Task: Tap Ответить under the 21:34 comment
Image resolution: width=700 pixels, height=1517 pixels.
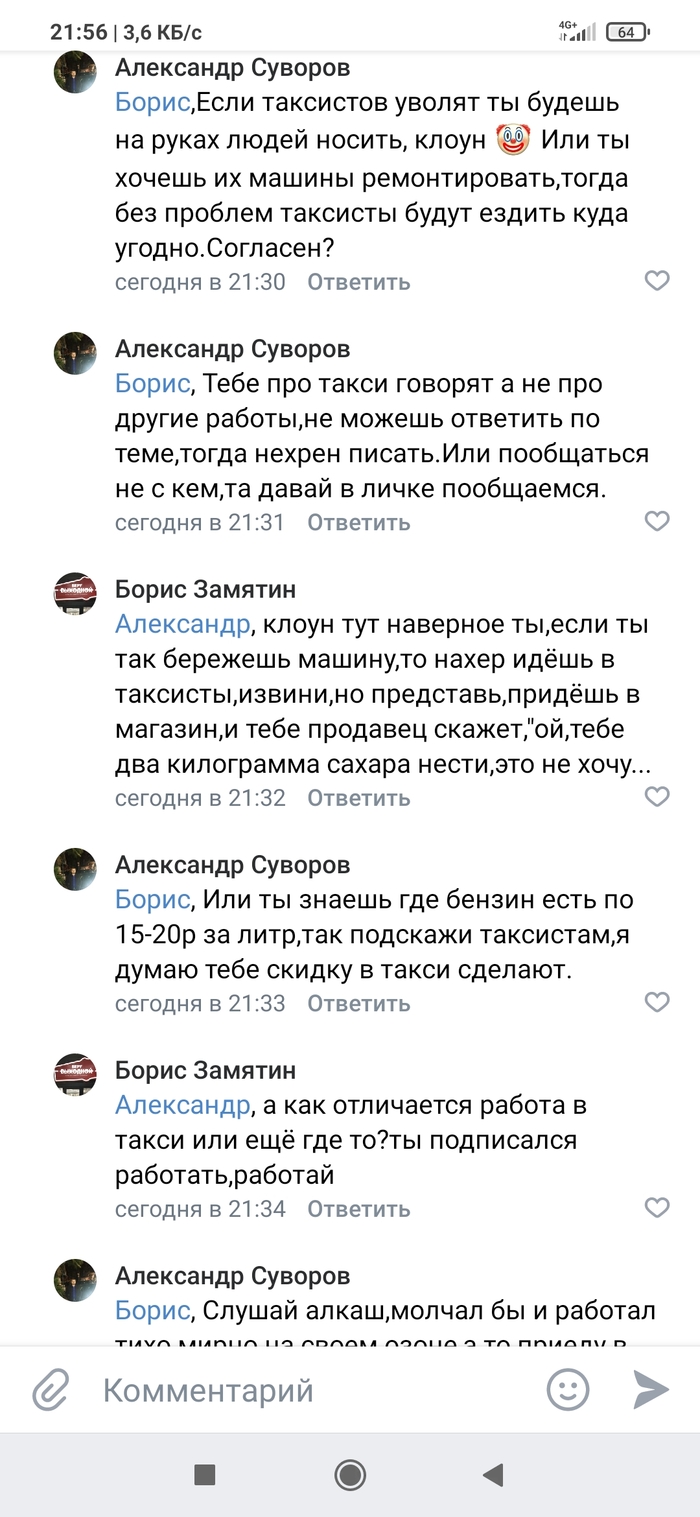Action: tap(358, 1208)
